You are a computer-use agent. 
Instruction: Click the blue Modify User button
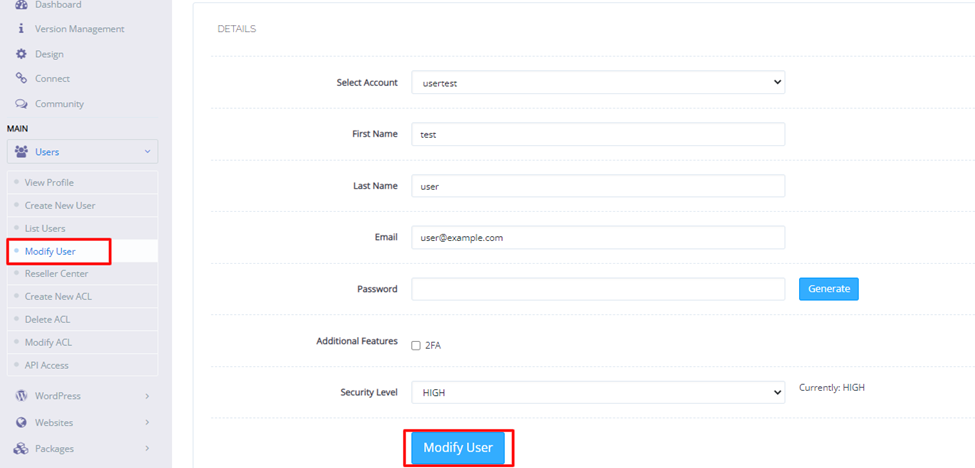point(458,447)
